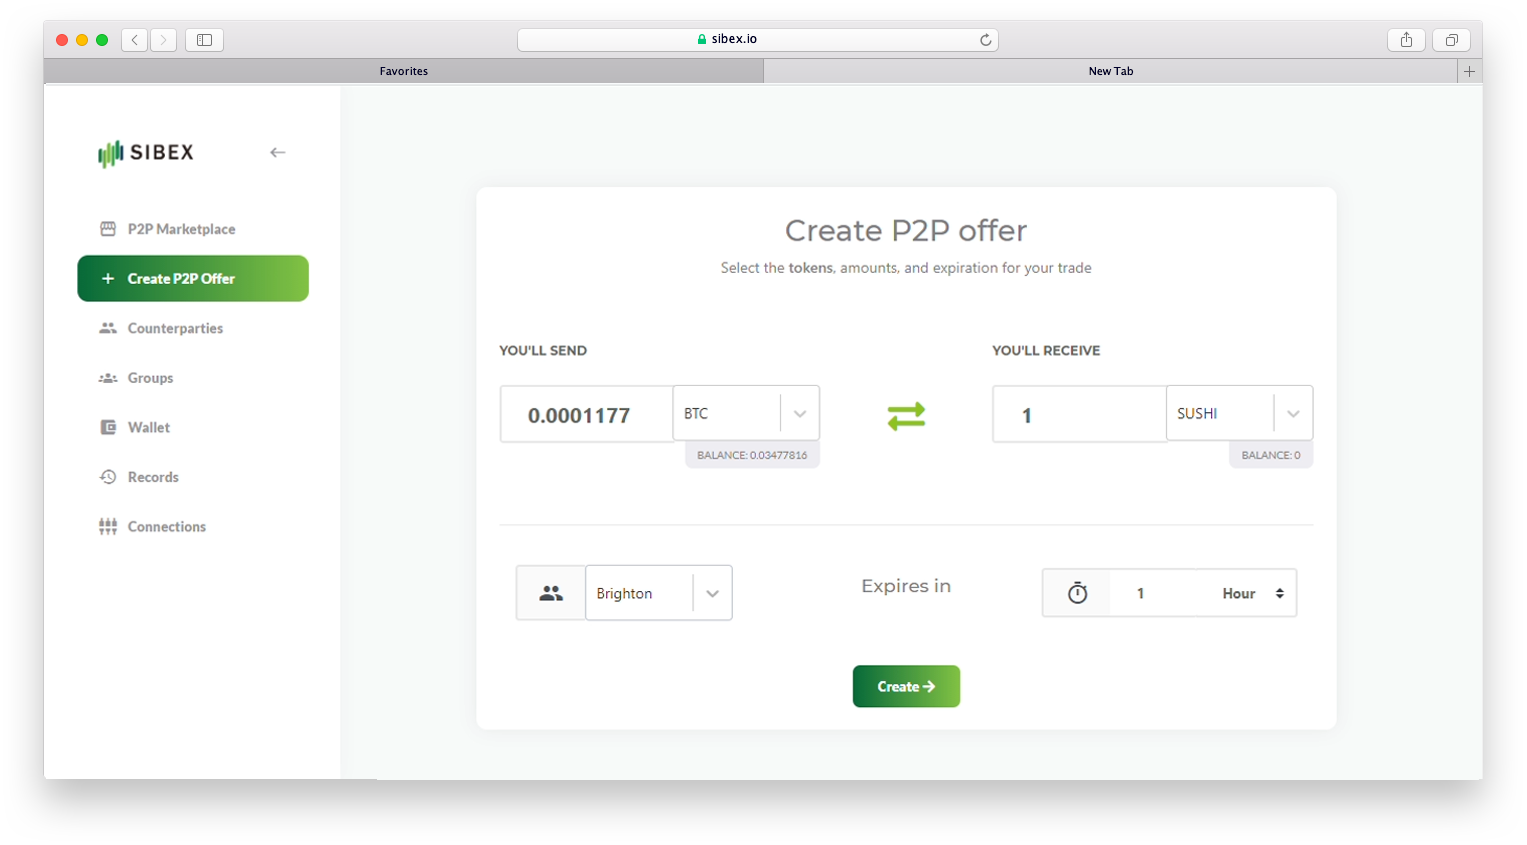
Task: Change the Hour expiration unit selector
Action: tap(1252, 594)
